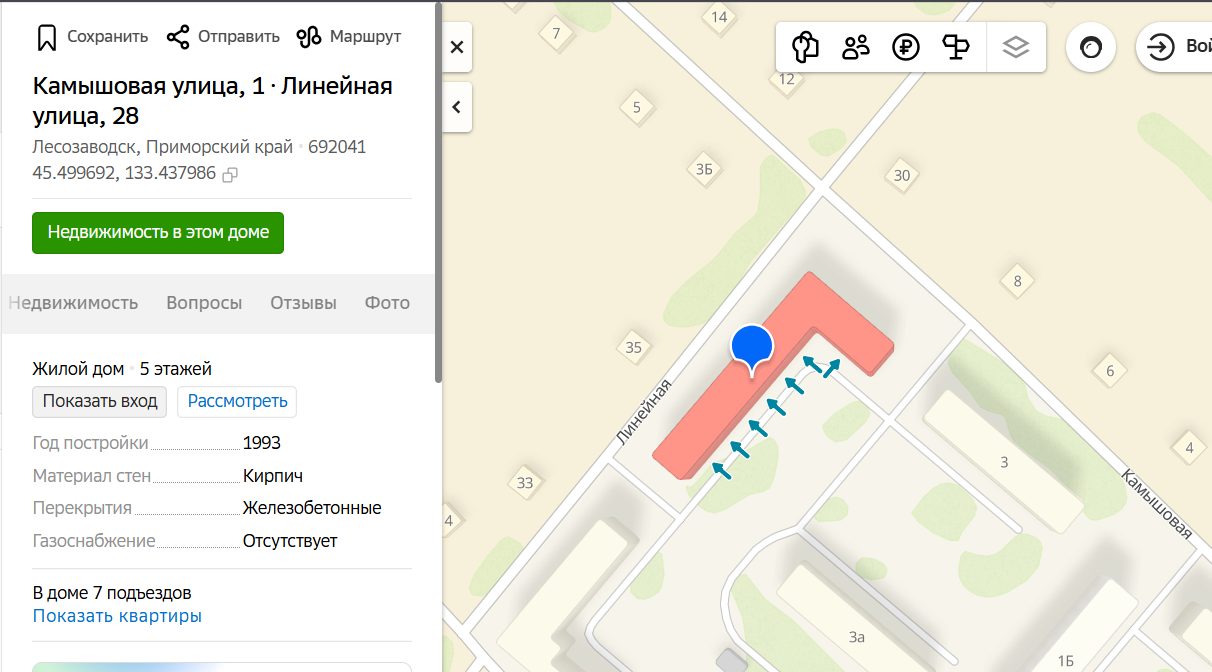This screenshot has height=672, width=1212.
Task: Click the blue location pin on the building
Action: click(x=753, y=348)
